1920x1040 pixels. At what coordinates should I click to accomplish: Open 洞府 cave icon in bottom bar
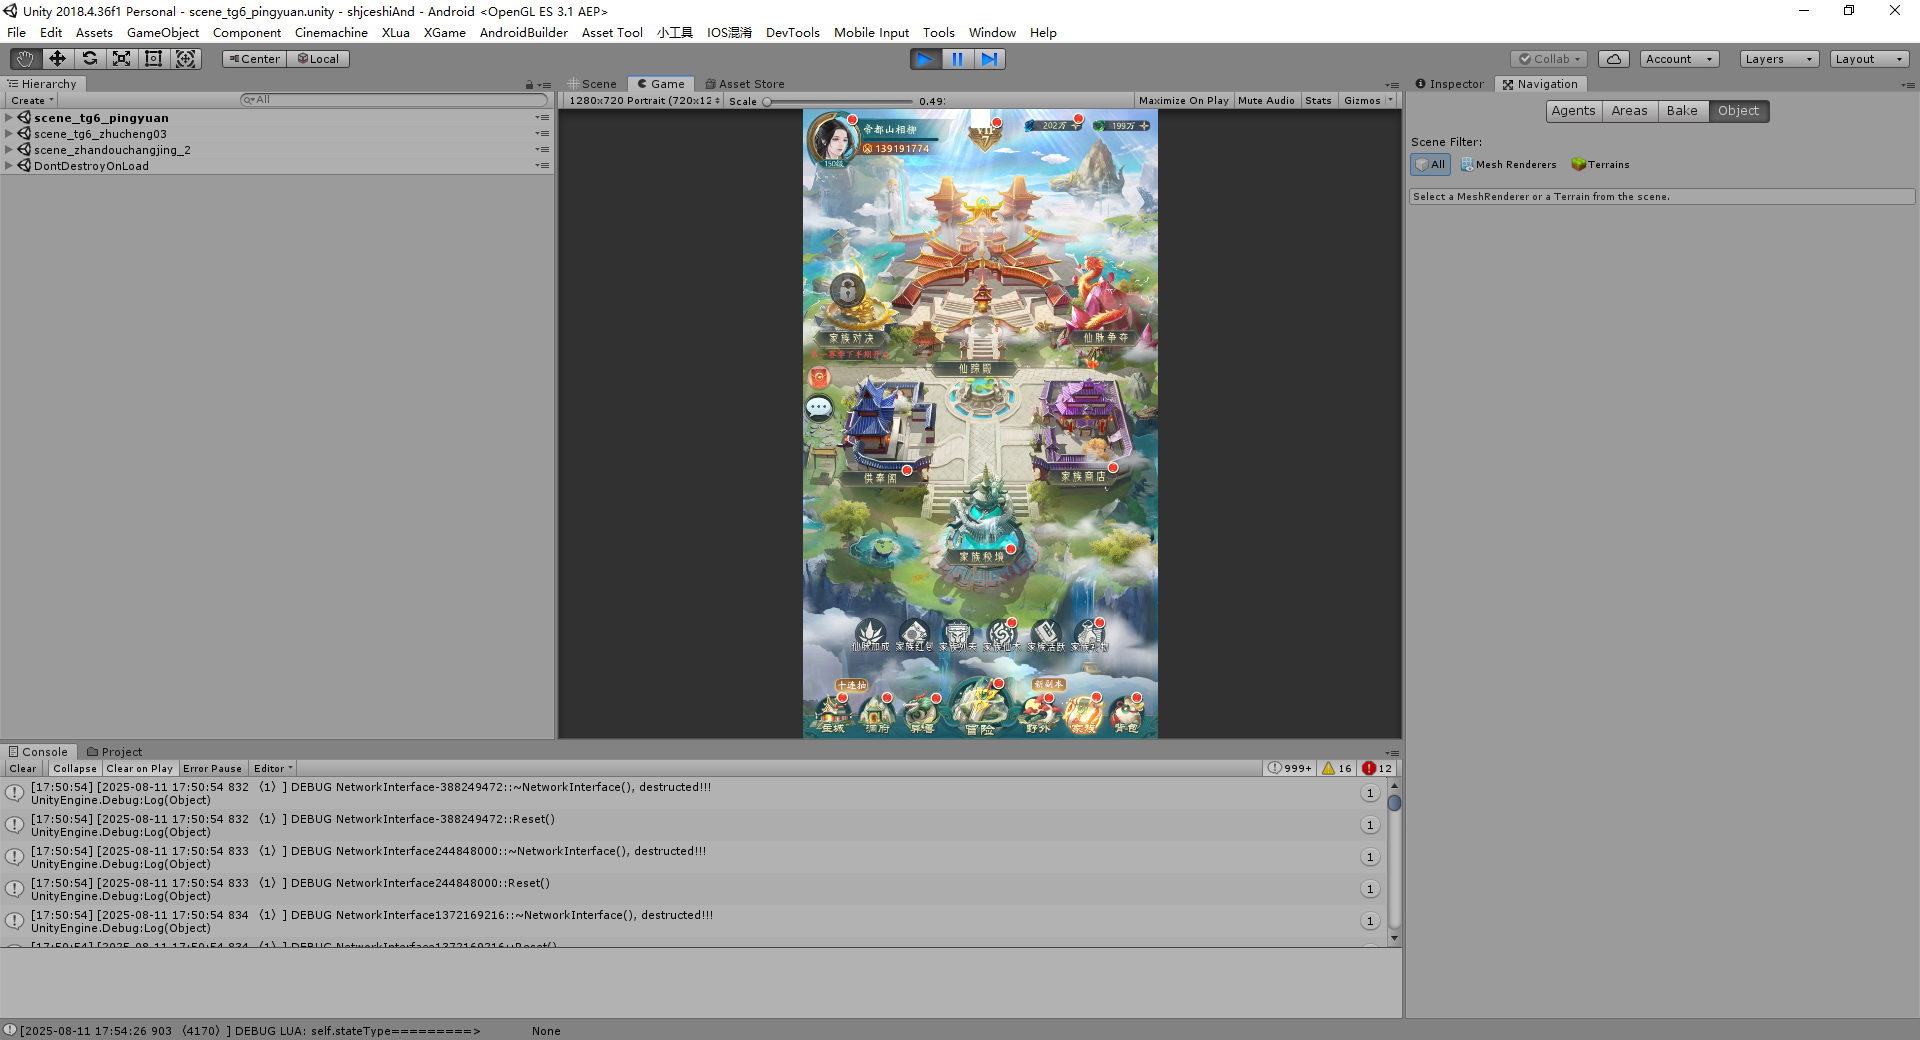pos(877,713)
